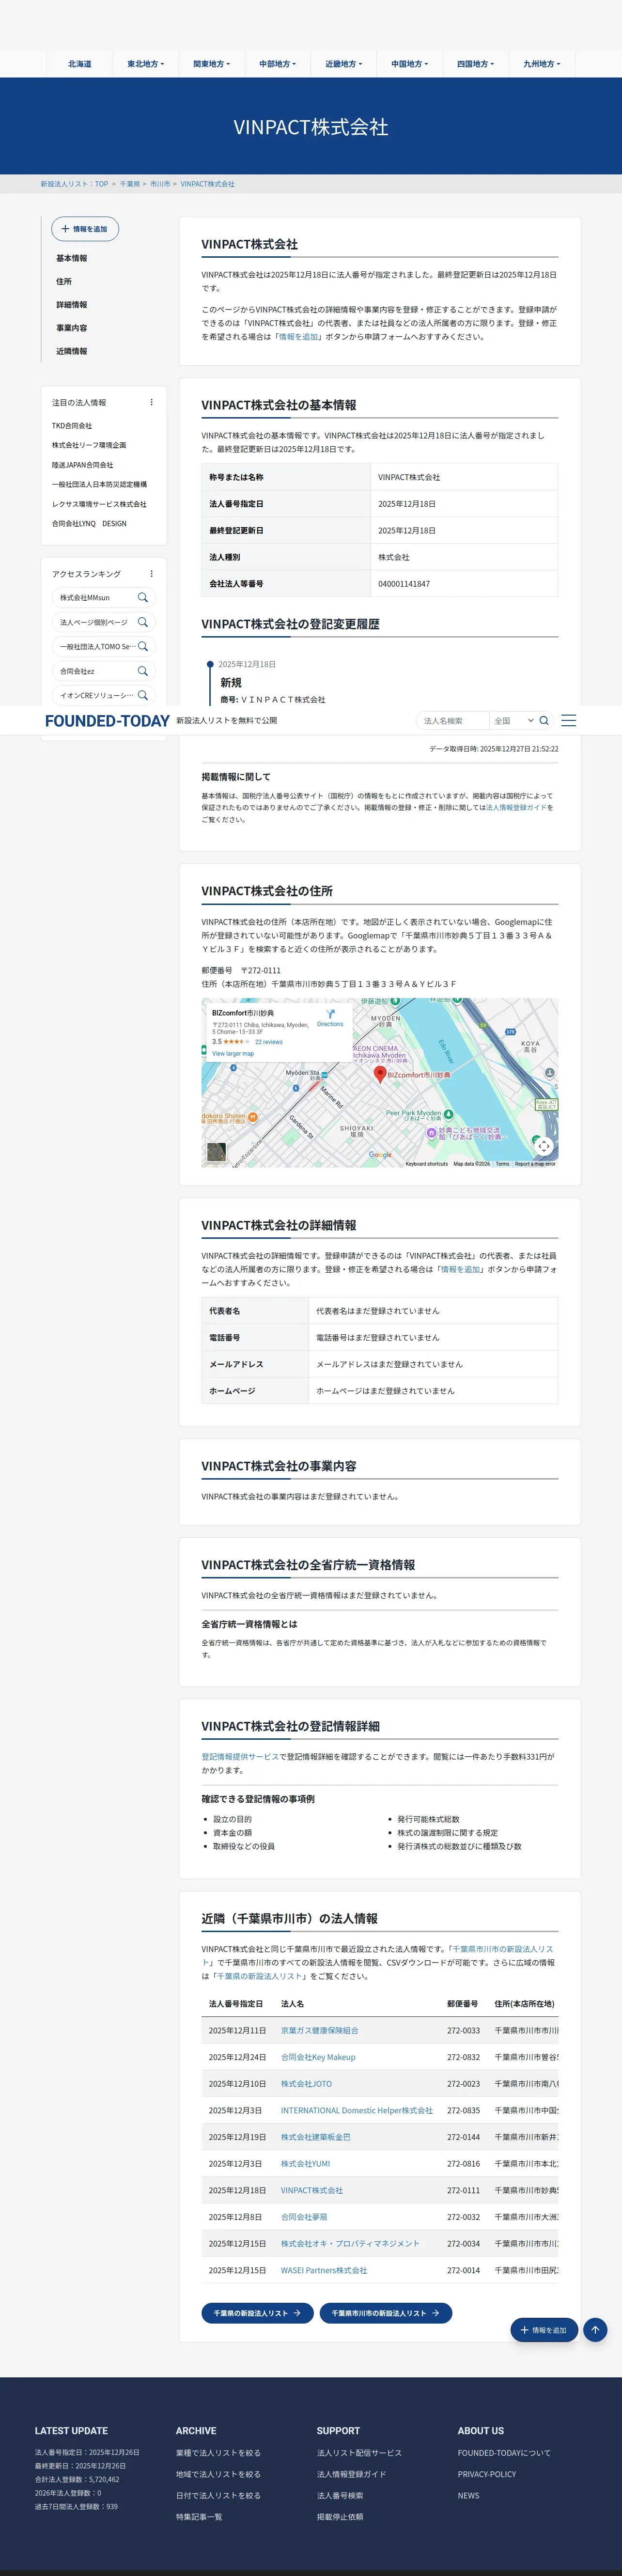Viewport: 622px width, 2576px height.
Task: Click the Google logo on the map
Action: (380, 1155)
